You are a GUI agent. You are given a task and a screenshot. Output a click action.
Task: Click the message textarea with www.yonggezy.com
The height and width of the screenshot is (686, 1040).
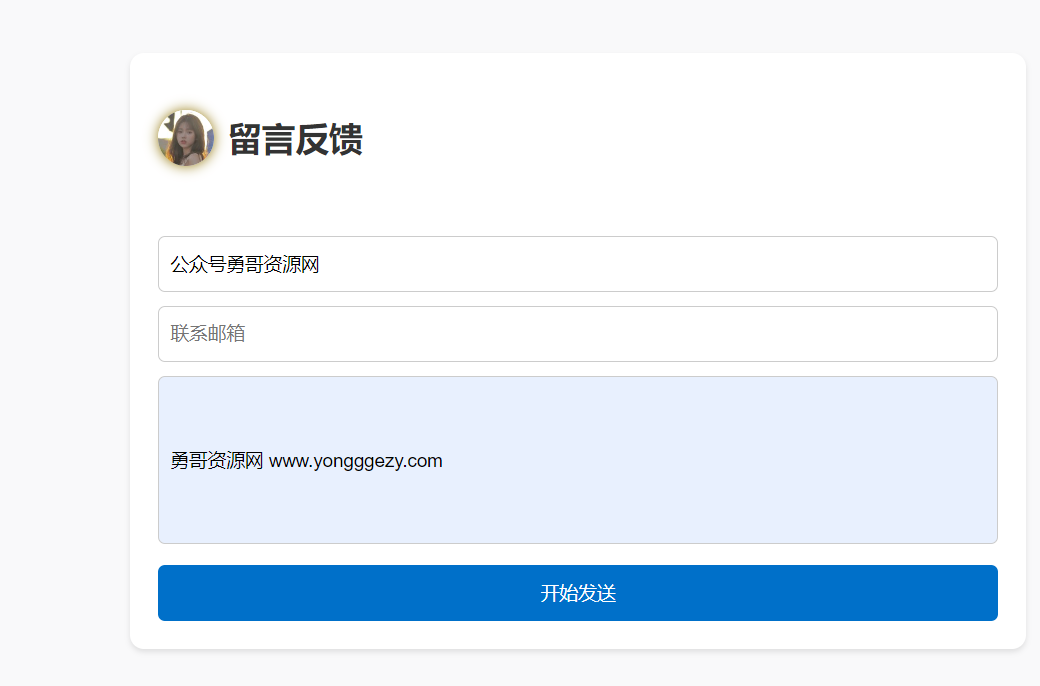tap(578, 460)
